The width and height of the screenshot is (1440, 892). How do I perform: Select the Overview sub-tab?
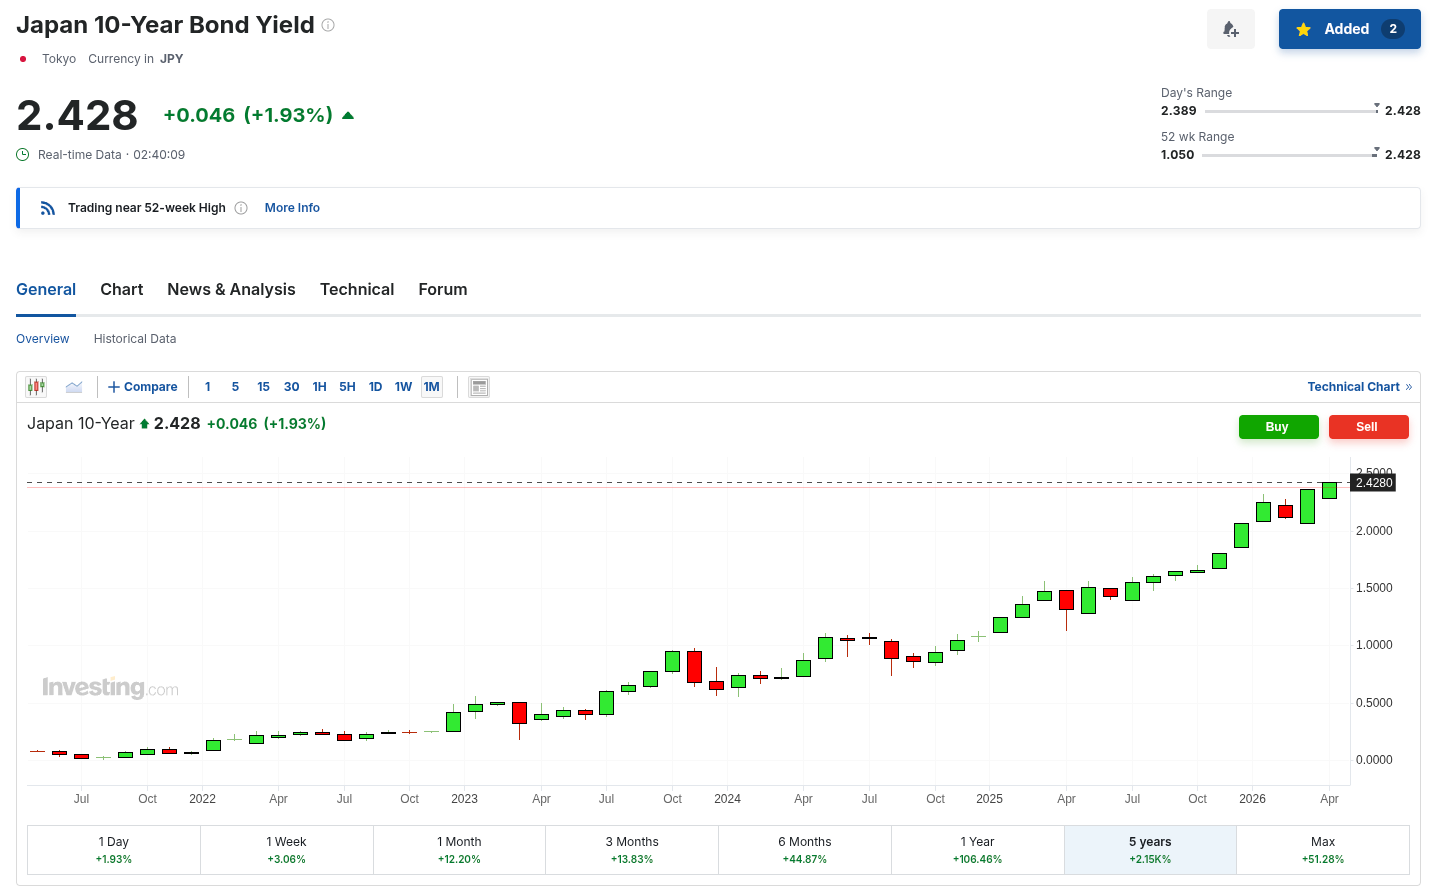[43, 339]
